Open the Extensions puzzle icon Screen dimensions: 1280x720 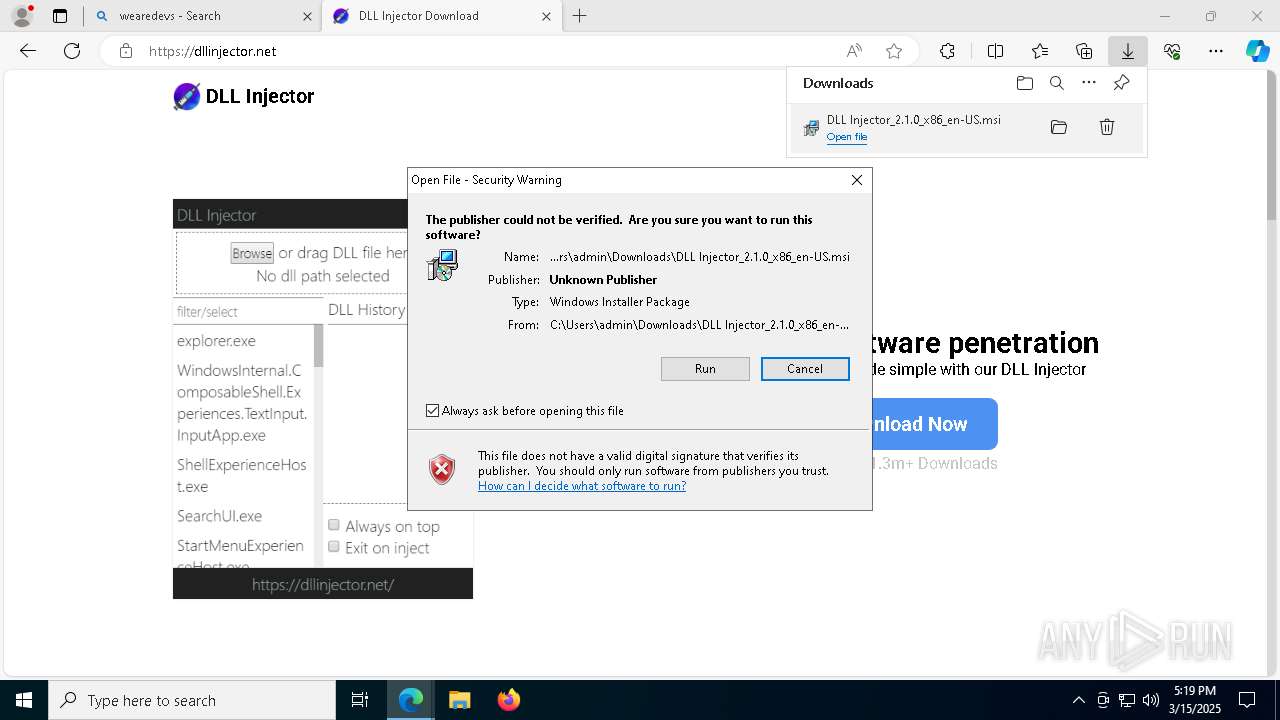947,51
